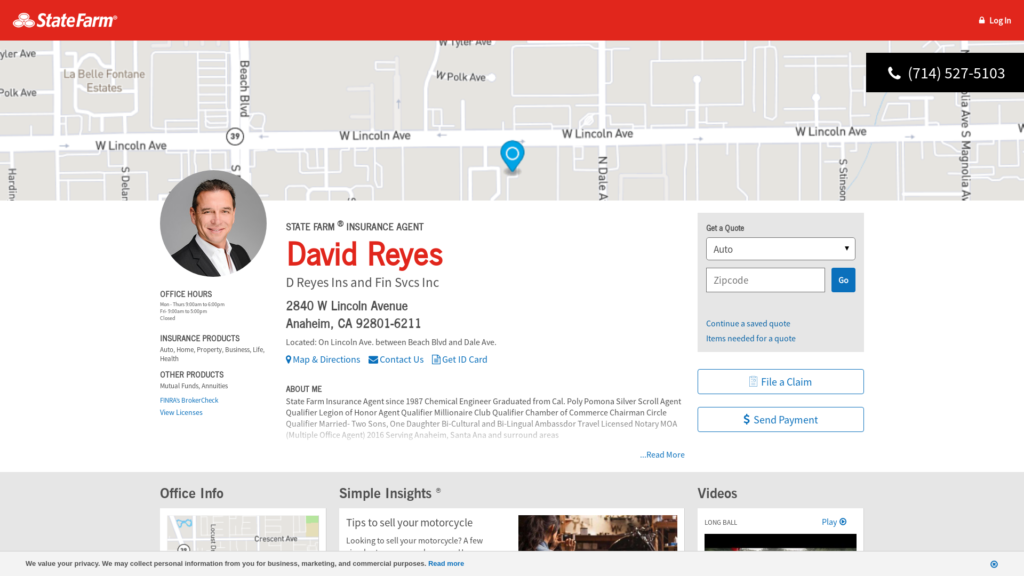Image resolution: width=1024 pixels, height=576 pixels.
Task: Focus the Zipcode input field
Action: [x=765, y=280]
